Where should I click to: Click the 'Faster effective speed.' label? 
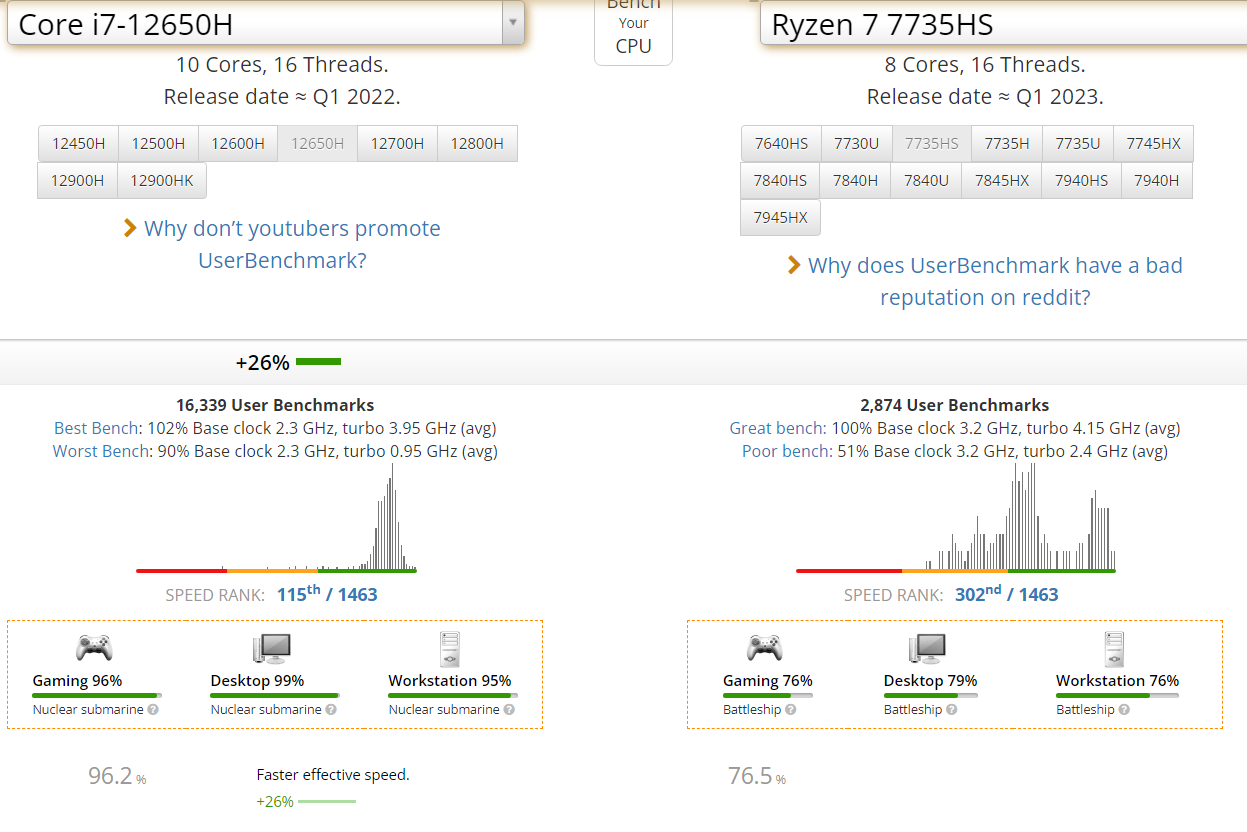click(333, 774)
